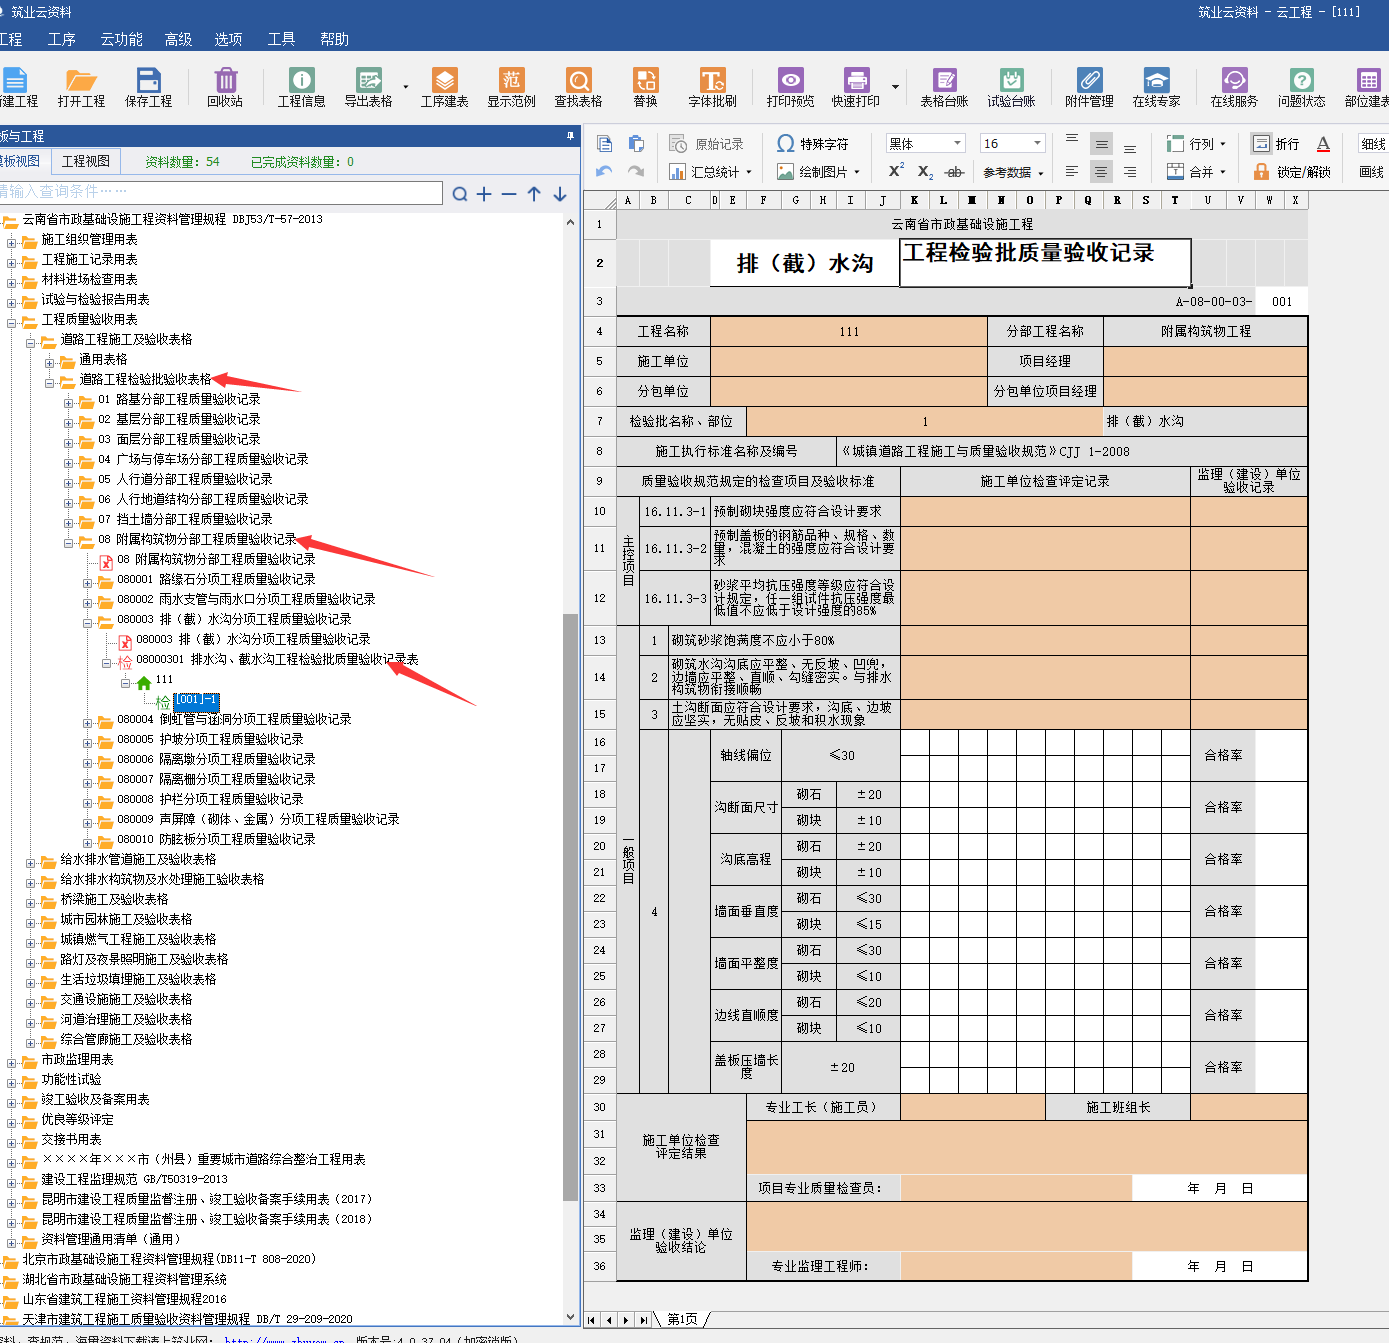Viewport: 1389px width, 1343px height.
Task: Open the 工具 menu
Action: 281,39
